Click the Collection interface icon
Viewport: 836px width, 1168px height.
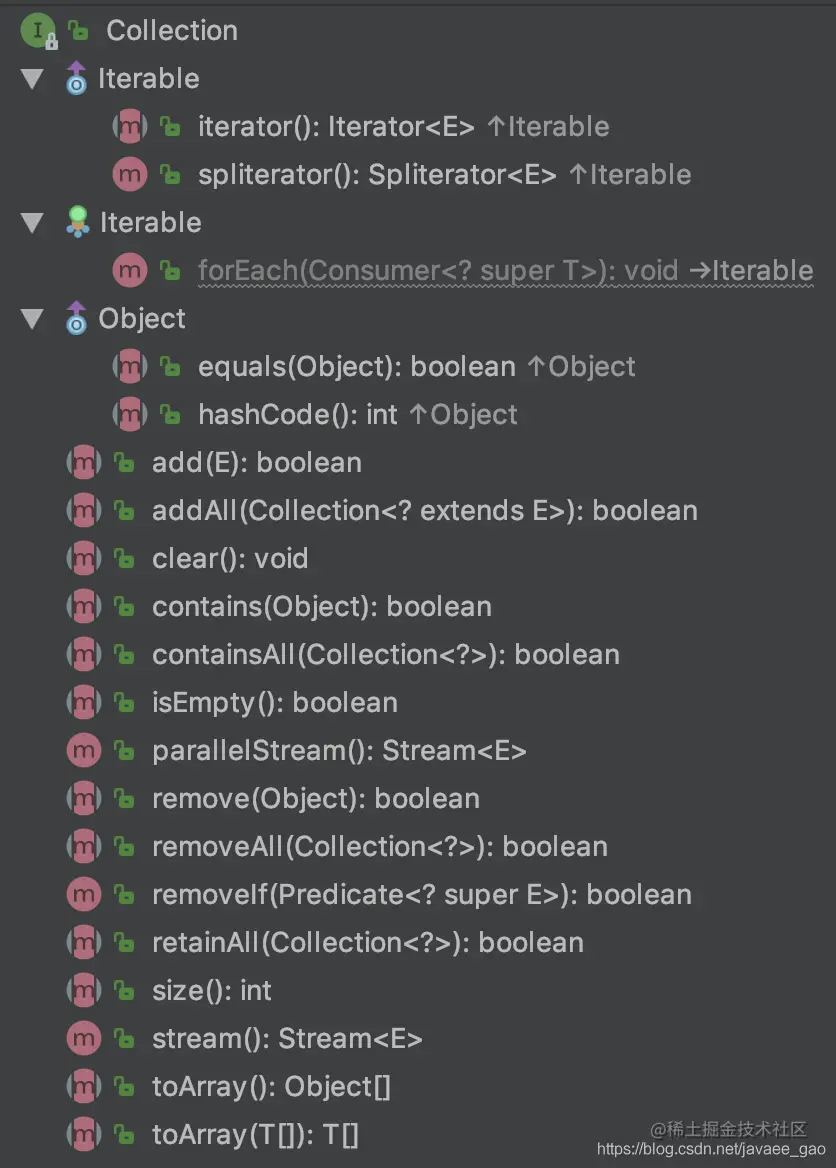38,32
